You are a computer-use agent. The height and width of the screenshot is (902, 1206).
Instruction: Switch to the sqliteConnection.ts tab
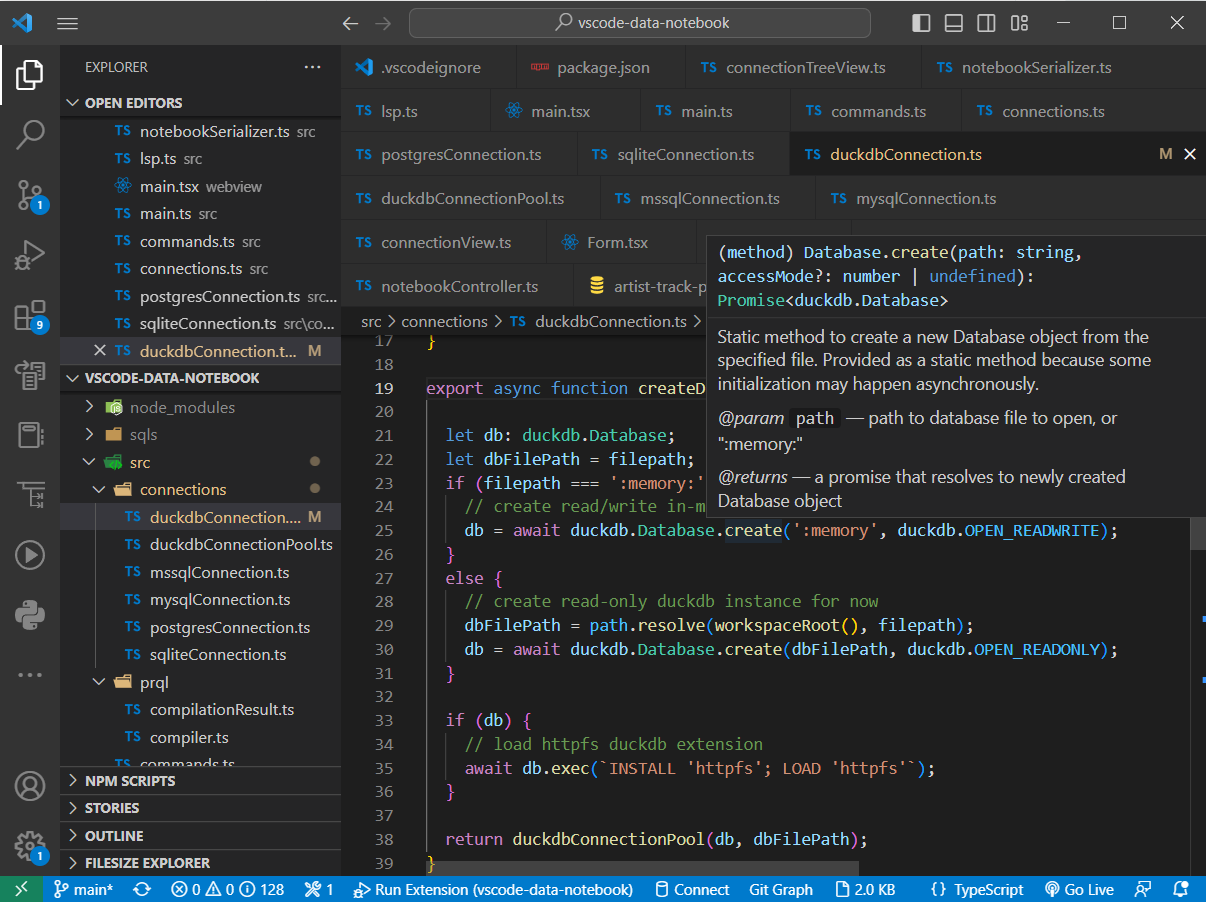coord(685,155)
